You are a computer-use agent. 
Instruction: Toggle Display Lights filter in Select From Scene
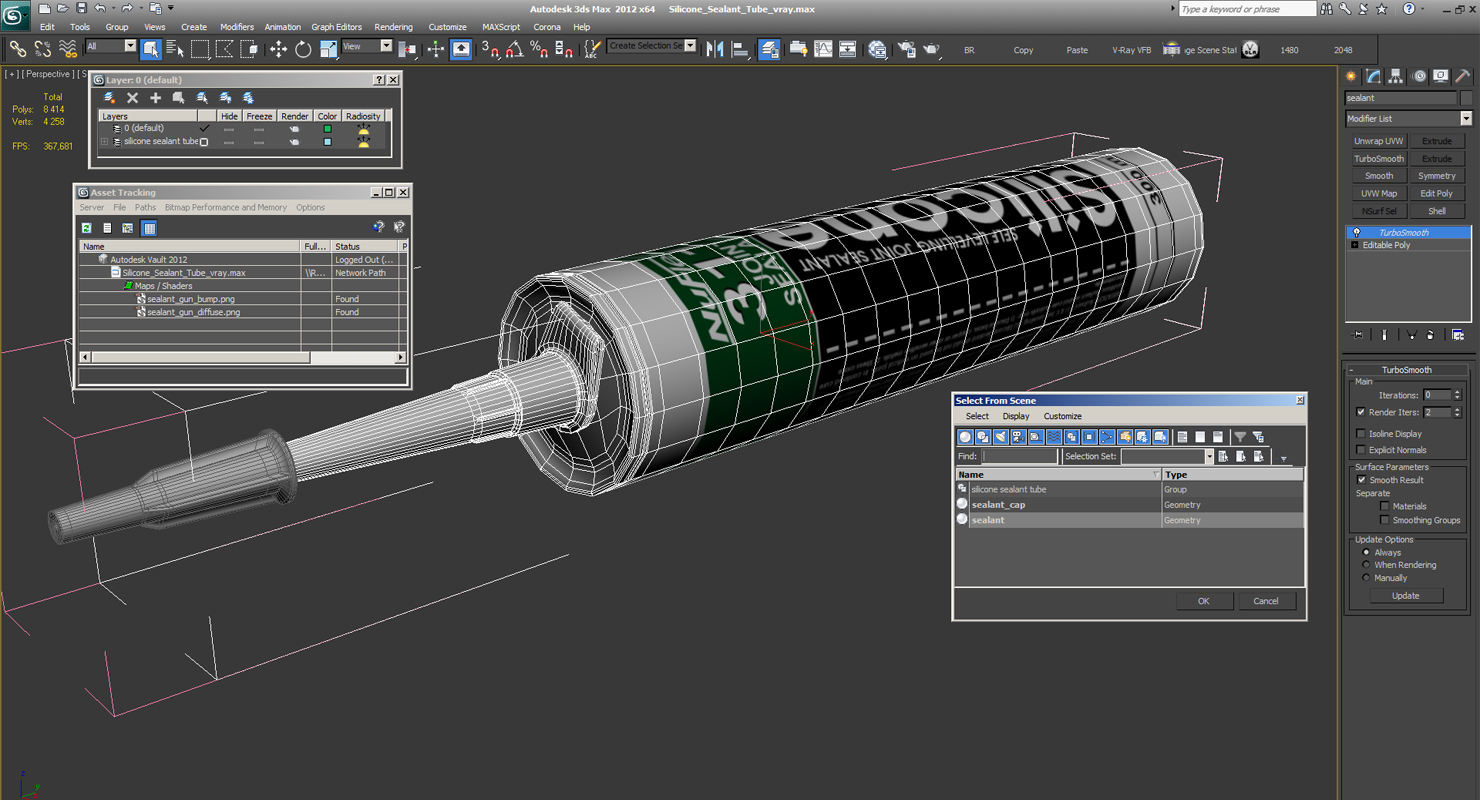tap(1000, 437)
